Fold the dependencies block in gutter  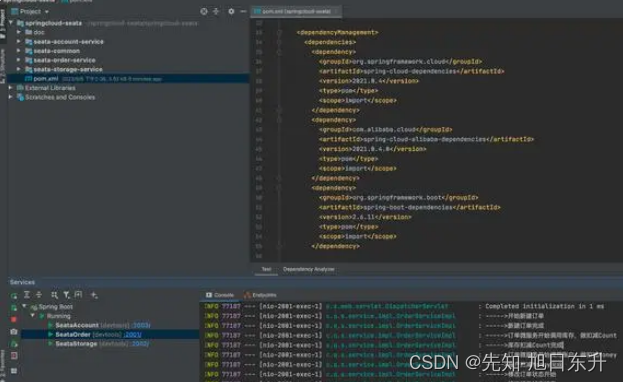pos(279,42)
